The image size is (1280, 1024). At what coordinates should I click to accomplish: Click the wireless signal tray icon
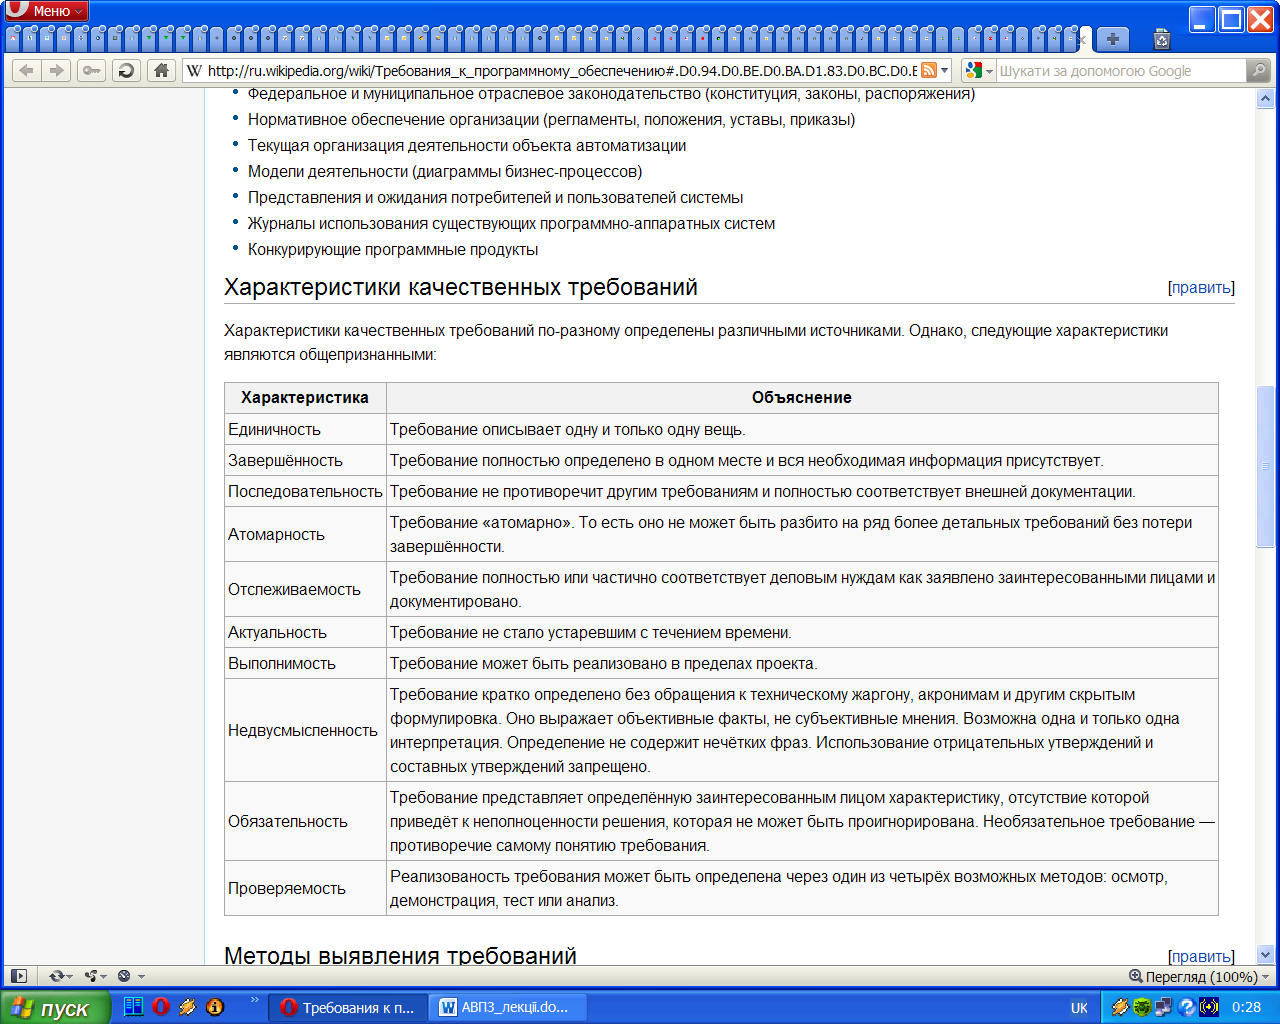1209,1008
